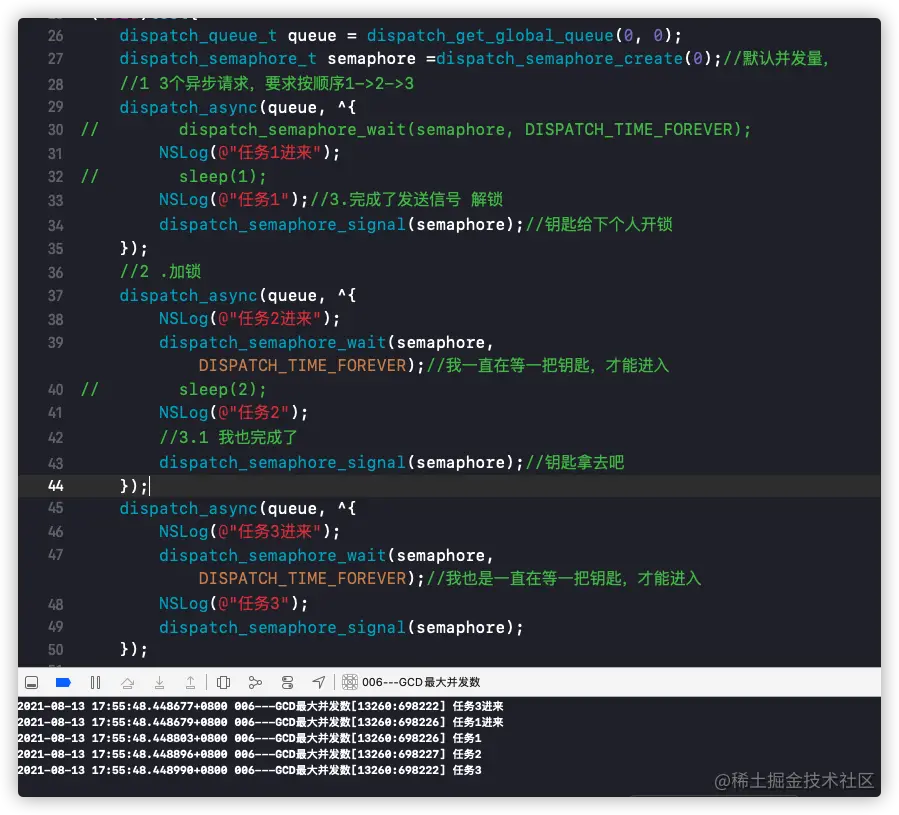
Task: Step into the function call
Action: [159, 683]
